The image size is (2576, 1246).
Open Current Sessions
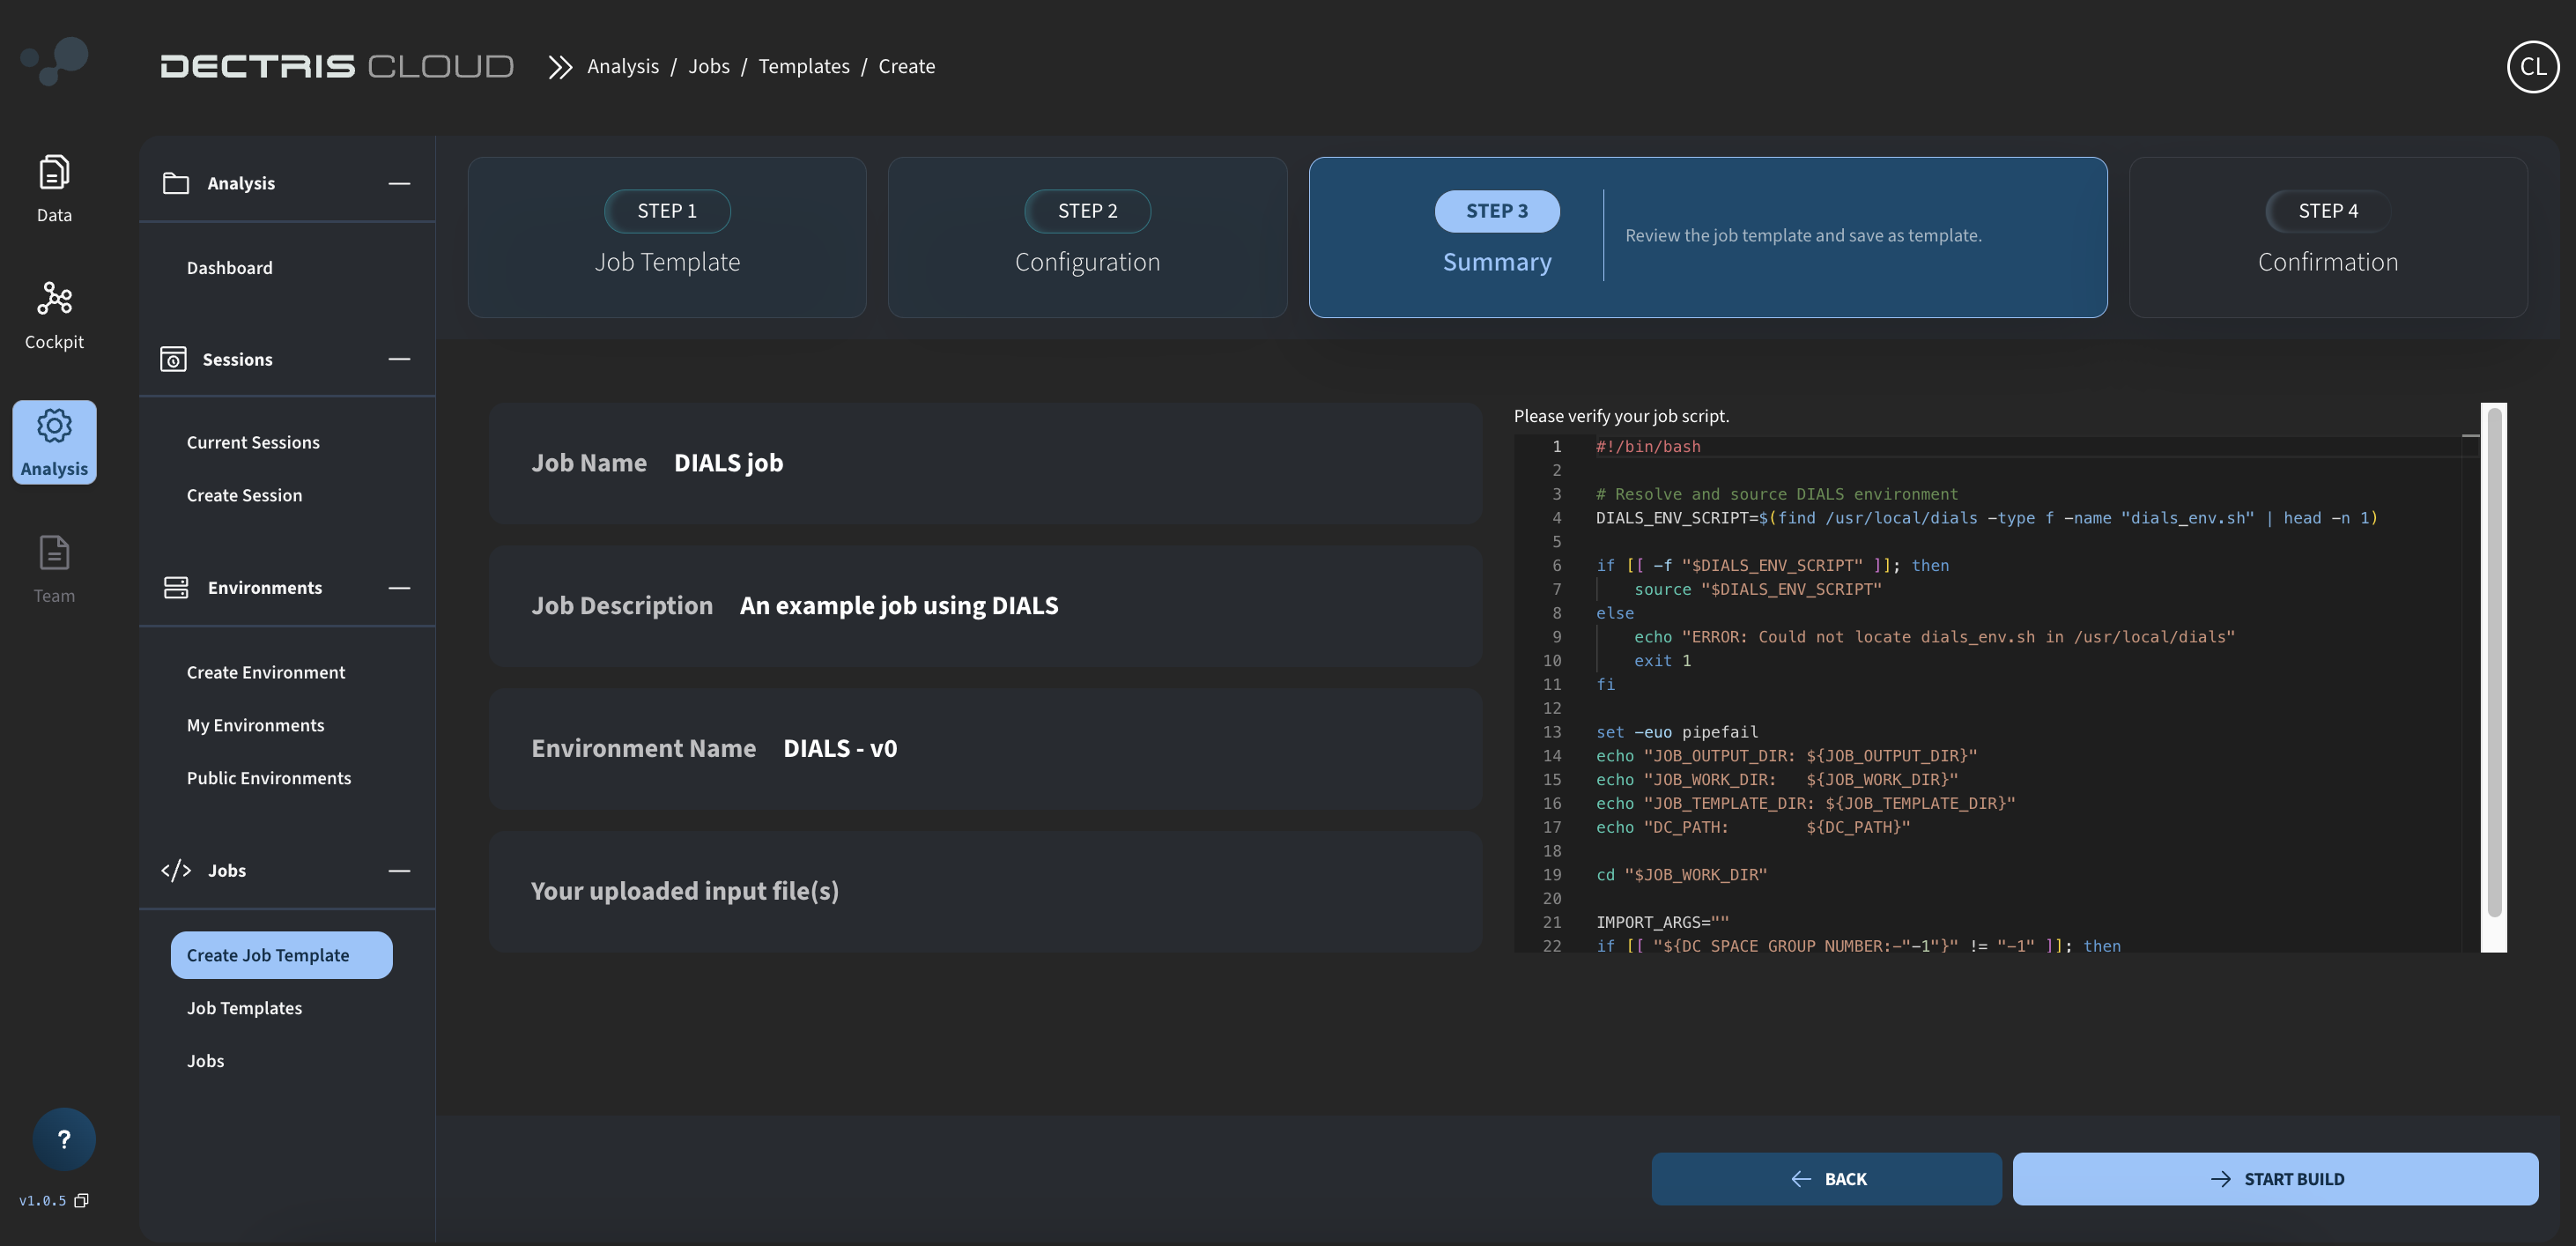point(253,442)
